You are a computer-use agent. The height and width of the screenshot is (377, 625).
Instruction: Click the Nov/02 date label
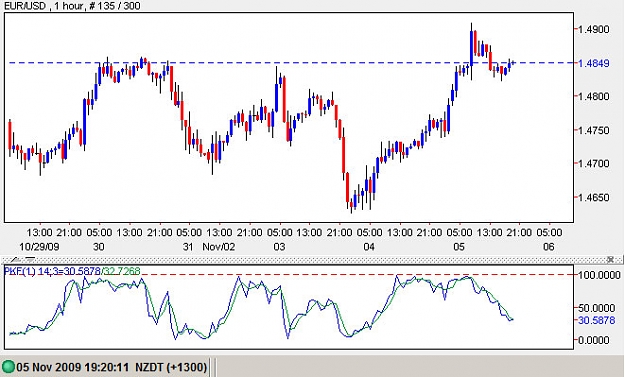219,247
